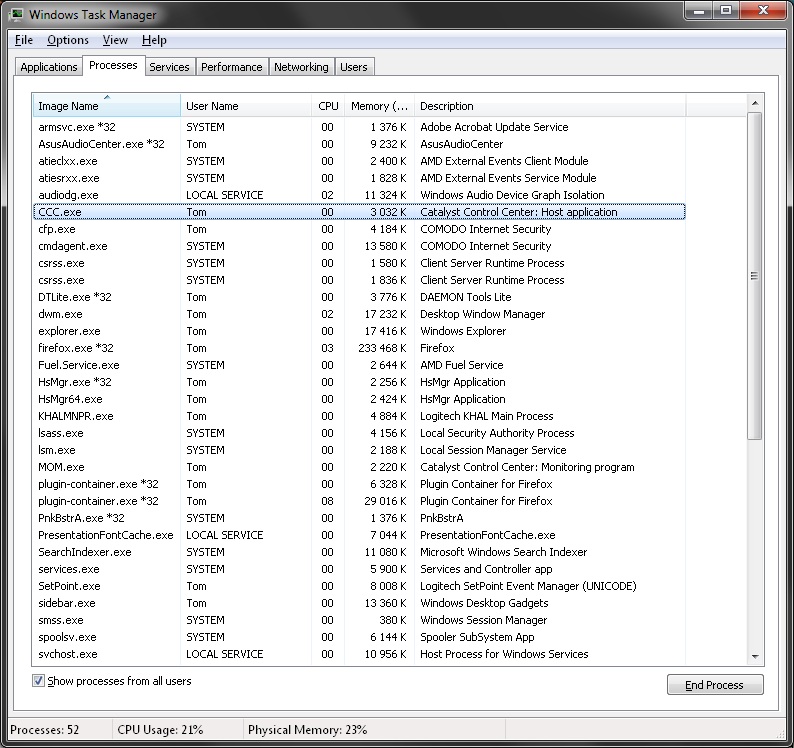This screenshot has height=748, width=794.
Task: Select the svchost.exe process
Action: tap(359, 654)
